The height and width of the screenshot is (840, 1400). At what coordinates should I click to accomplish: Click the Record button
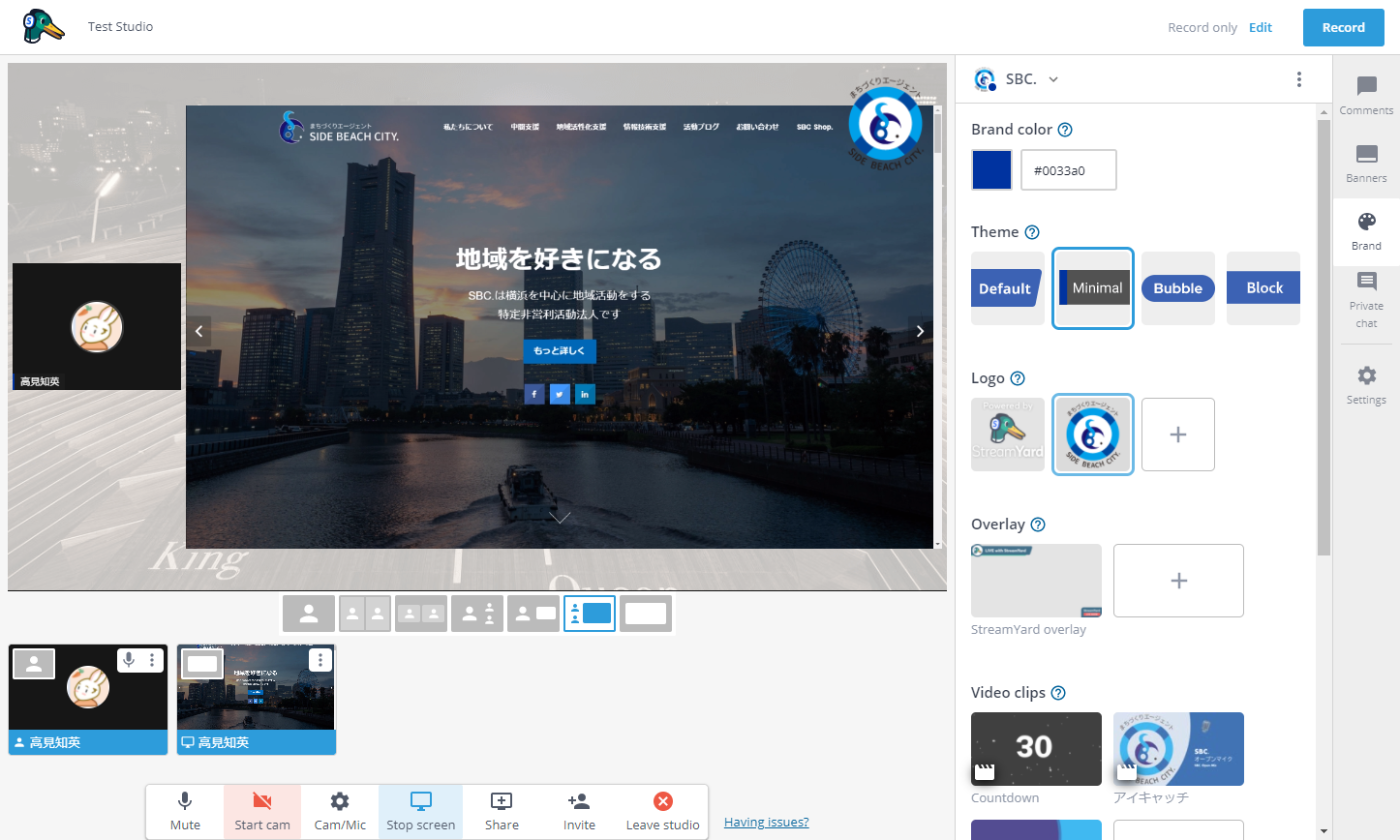pyautogui.click(x=1343, y=28)
